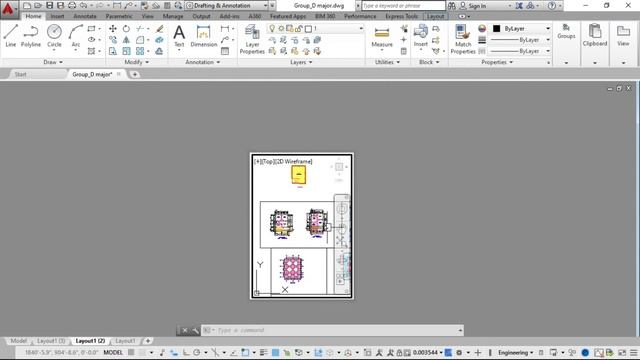Open the Text tool

tap(179, 36)
